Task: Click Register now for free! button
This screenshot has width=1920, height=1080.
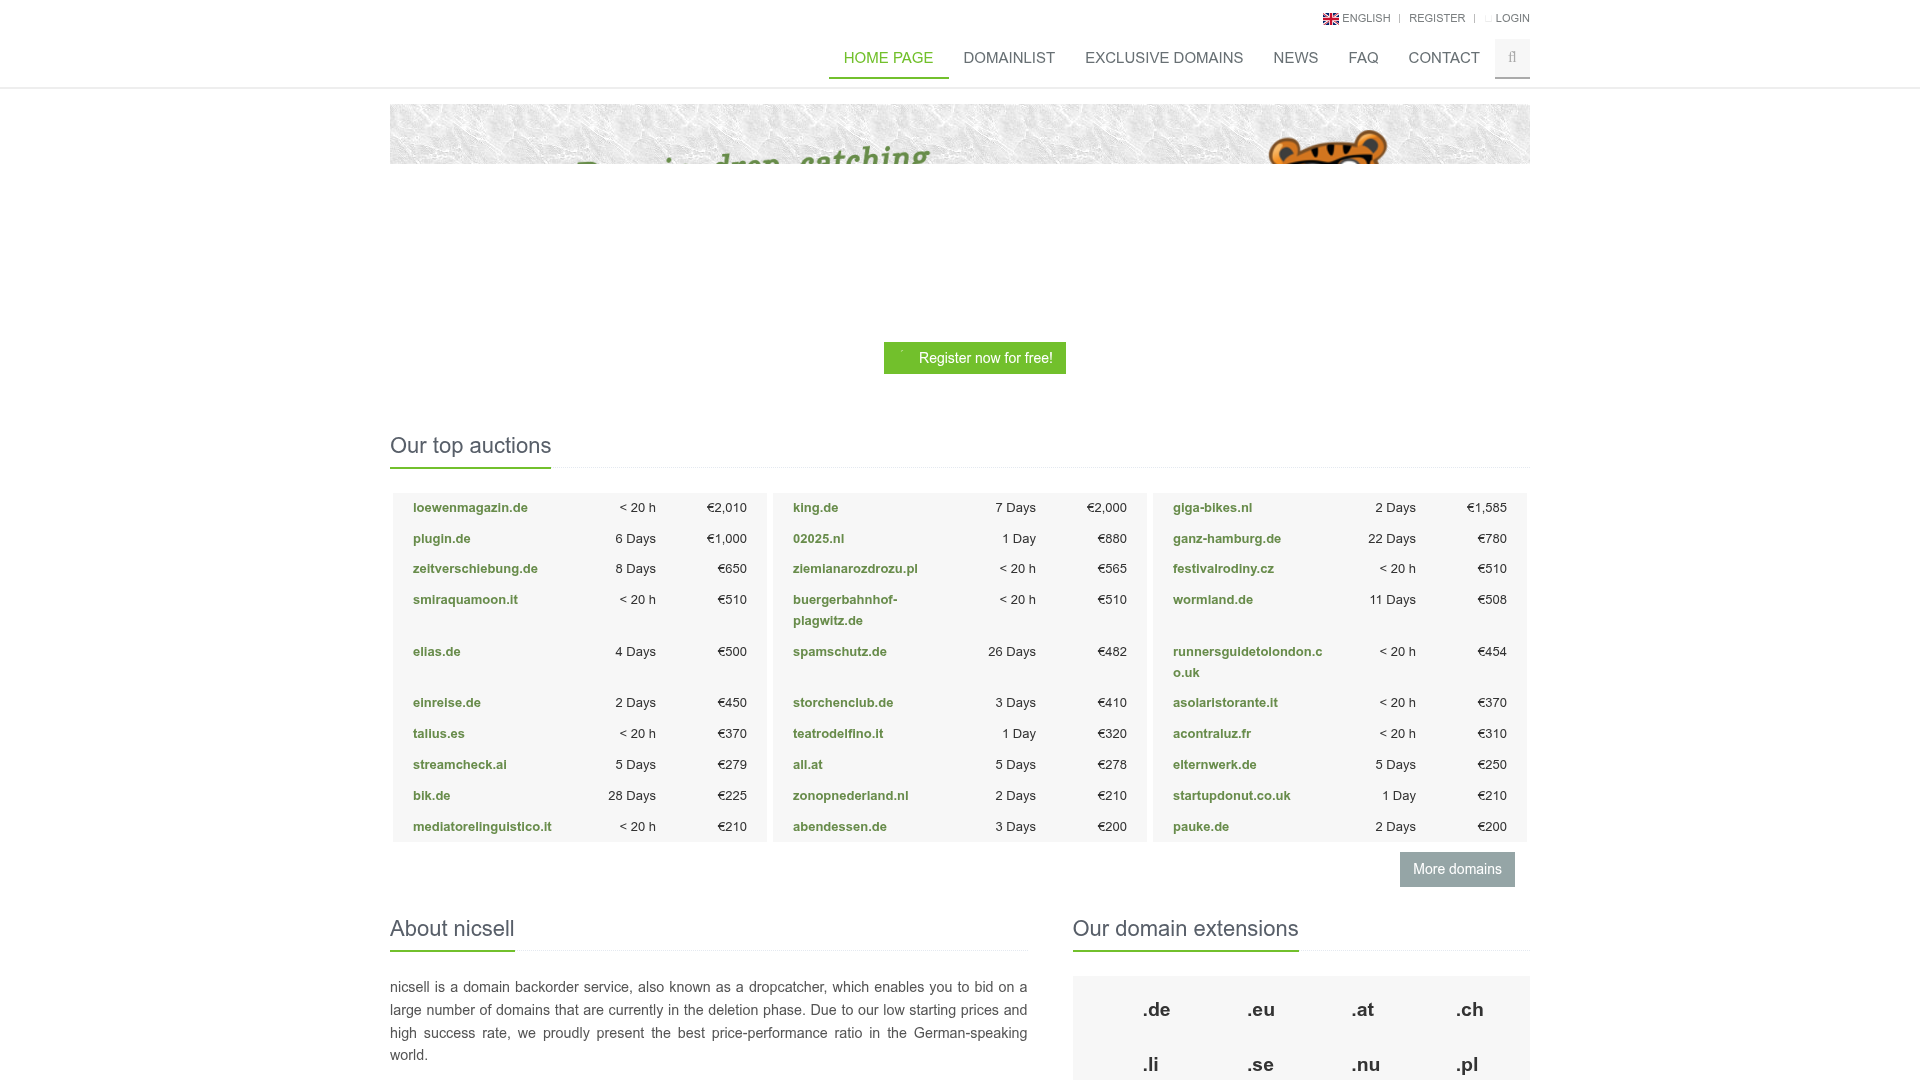Action: click(975, 358)
